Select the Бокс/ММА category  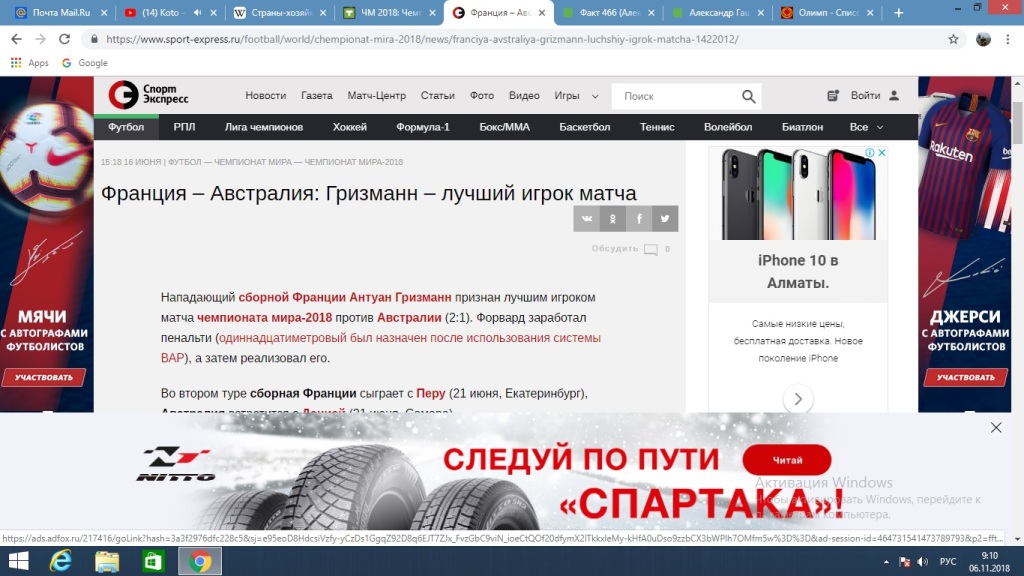point(504,127)
